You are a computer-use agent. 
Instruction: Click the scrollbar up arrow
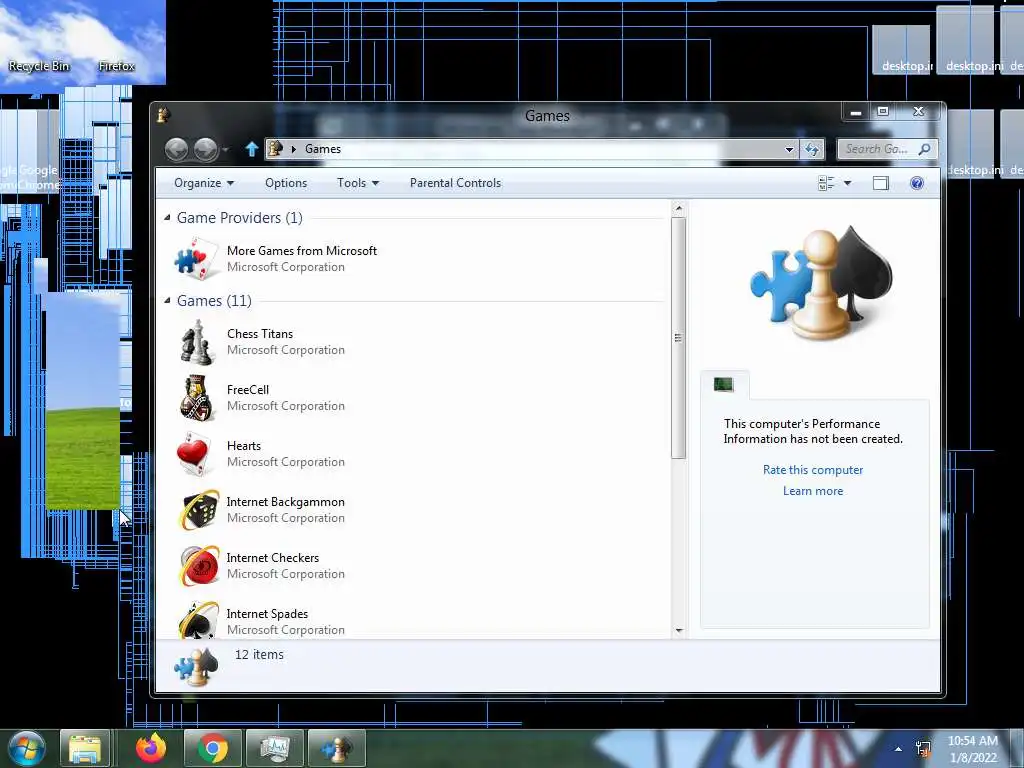(x=679, y=208)
